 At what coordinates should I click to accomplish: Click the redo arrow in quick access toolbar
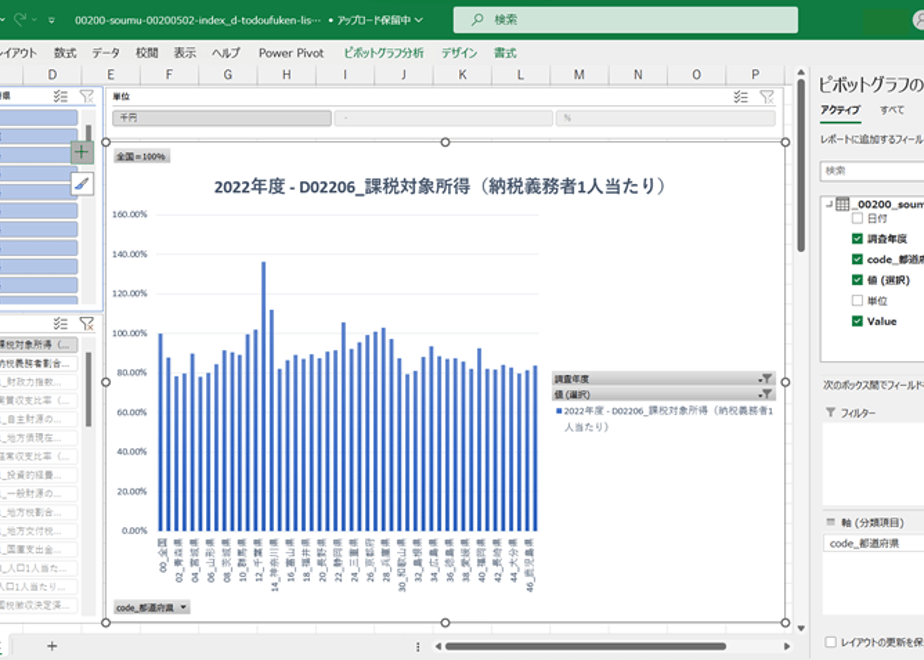point(19,19)
